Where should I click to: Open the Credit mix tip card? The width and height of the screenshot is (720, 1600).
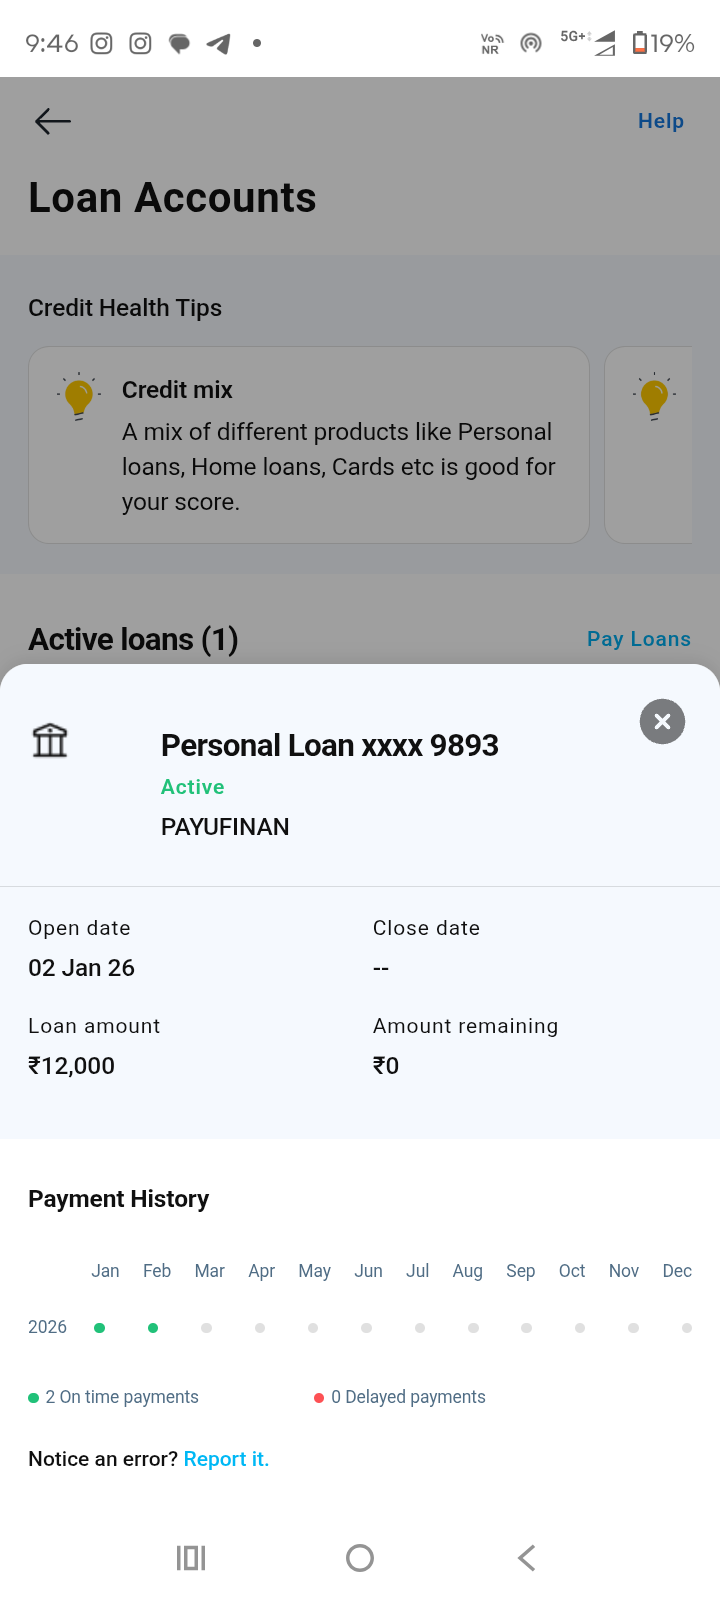tap(308, 445)
